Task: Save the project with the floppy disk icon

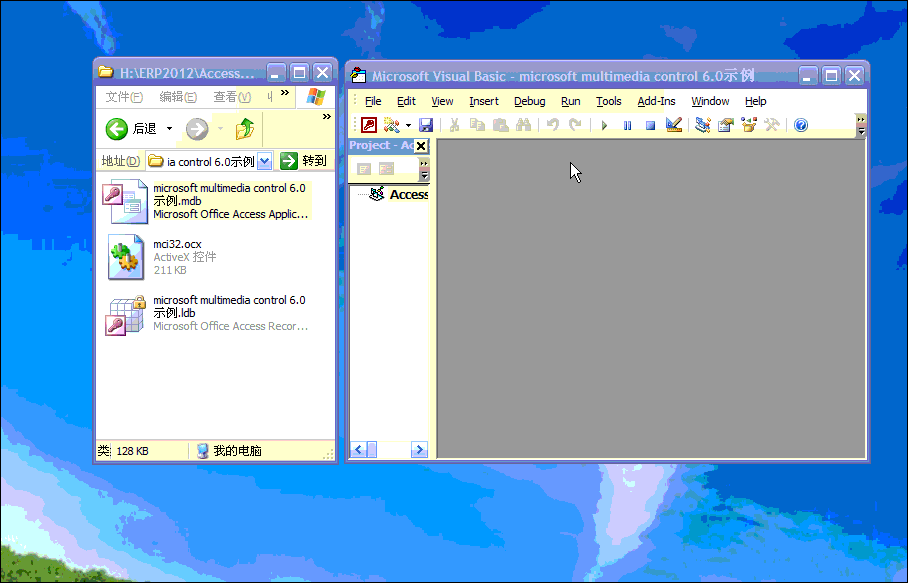Action: 426,125
